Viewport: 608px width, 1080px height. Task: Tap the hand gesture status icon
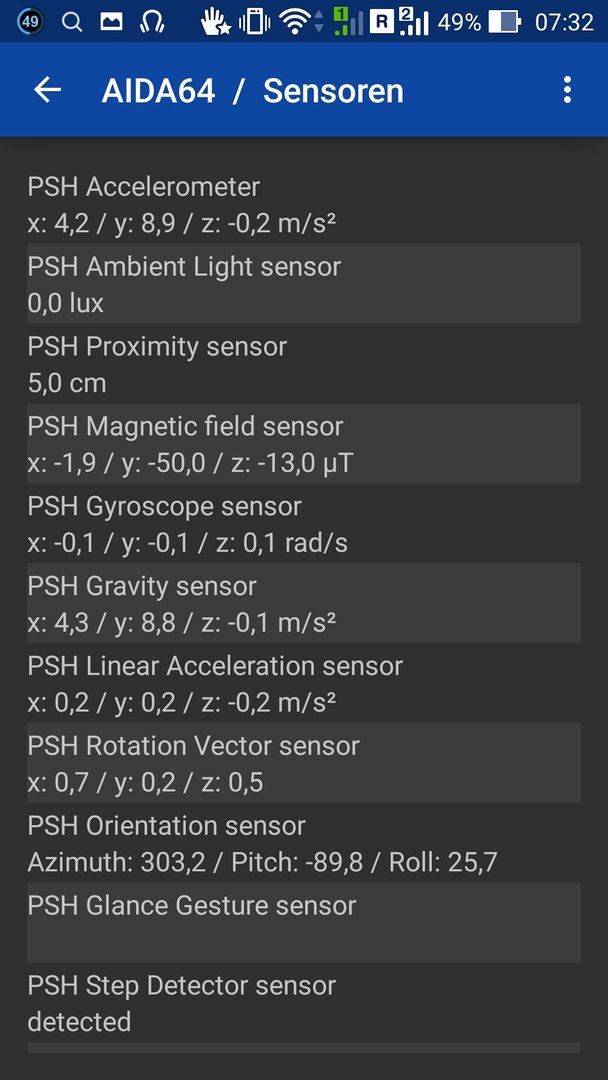(x=216, y=22)
